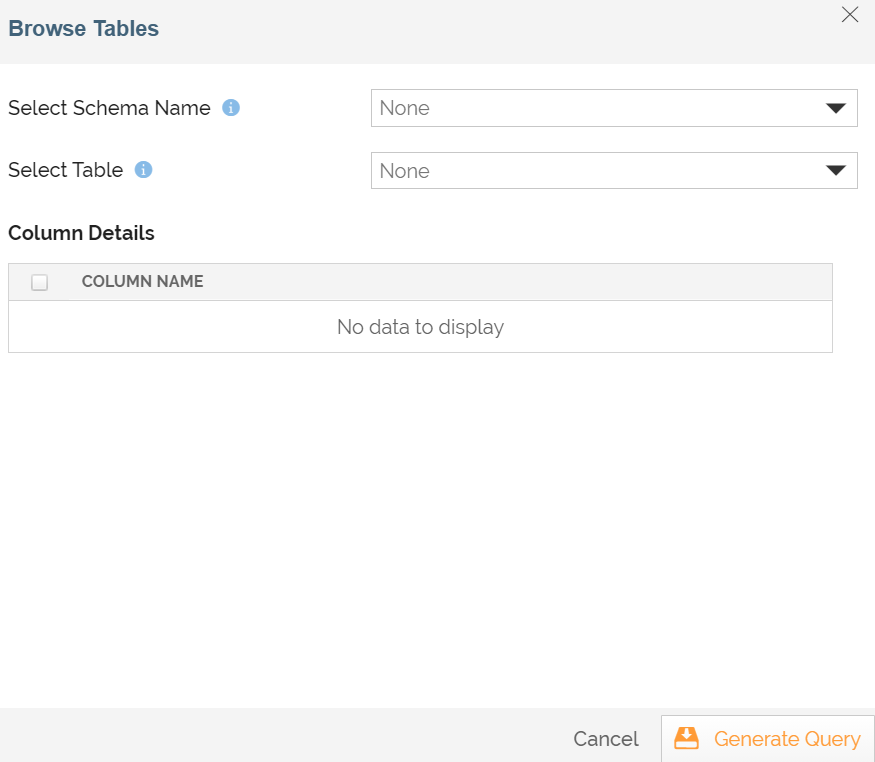Screen dimensions: 875x762
Task: Open the Select Table combo box showing None
Action: click(x=614, y=171)
